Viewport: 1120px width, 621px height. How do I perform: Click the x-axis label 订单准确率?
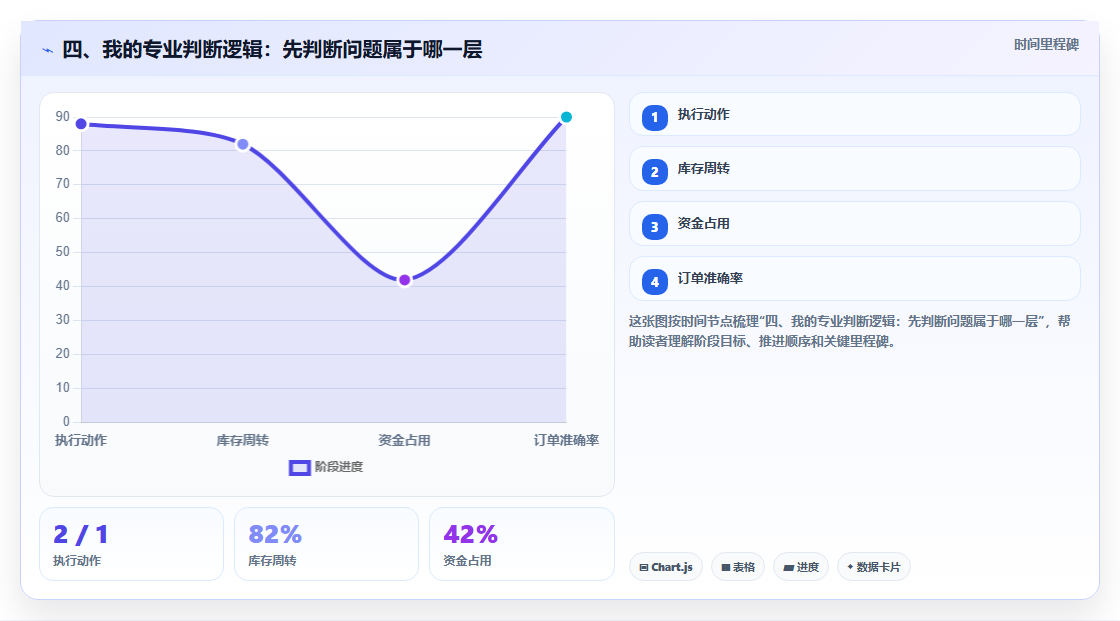point(566,440)
